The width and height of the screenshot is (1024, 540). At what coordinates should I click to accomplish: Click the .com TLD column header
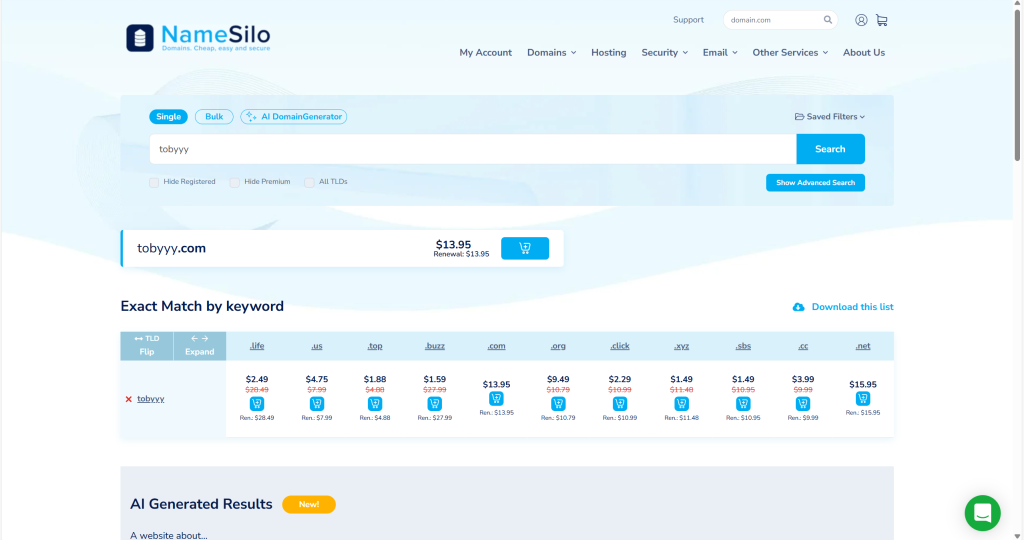[x=496, y=346]
